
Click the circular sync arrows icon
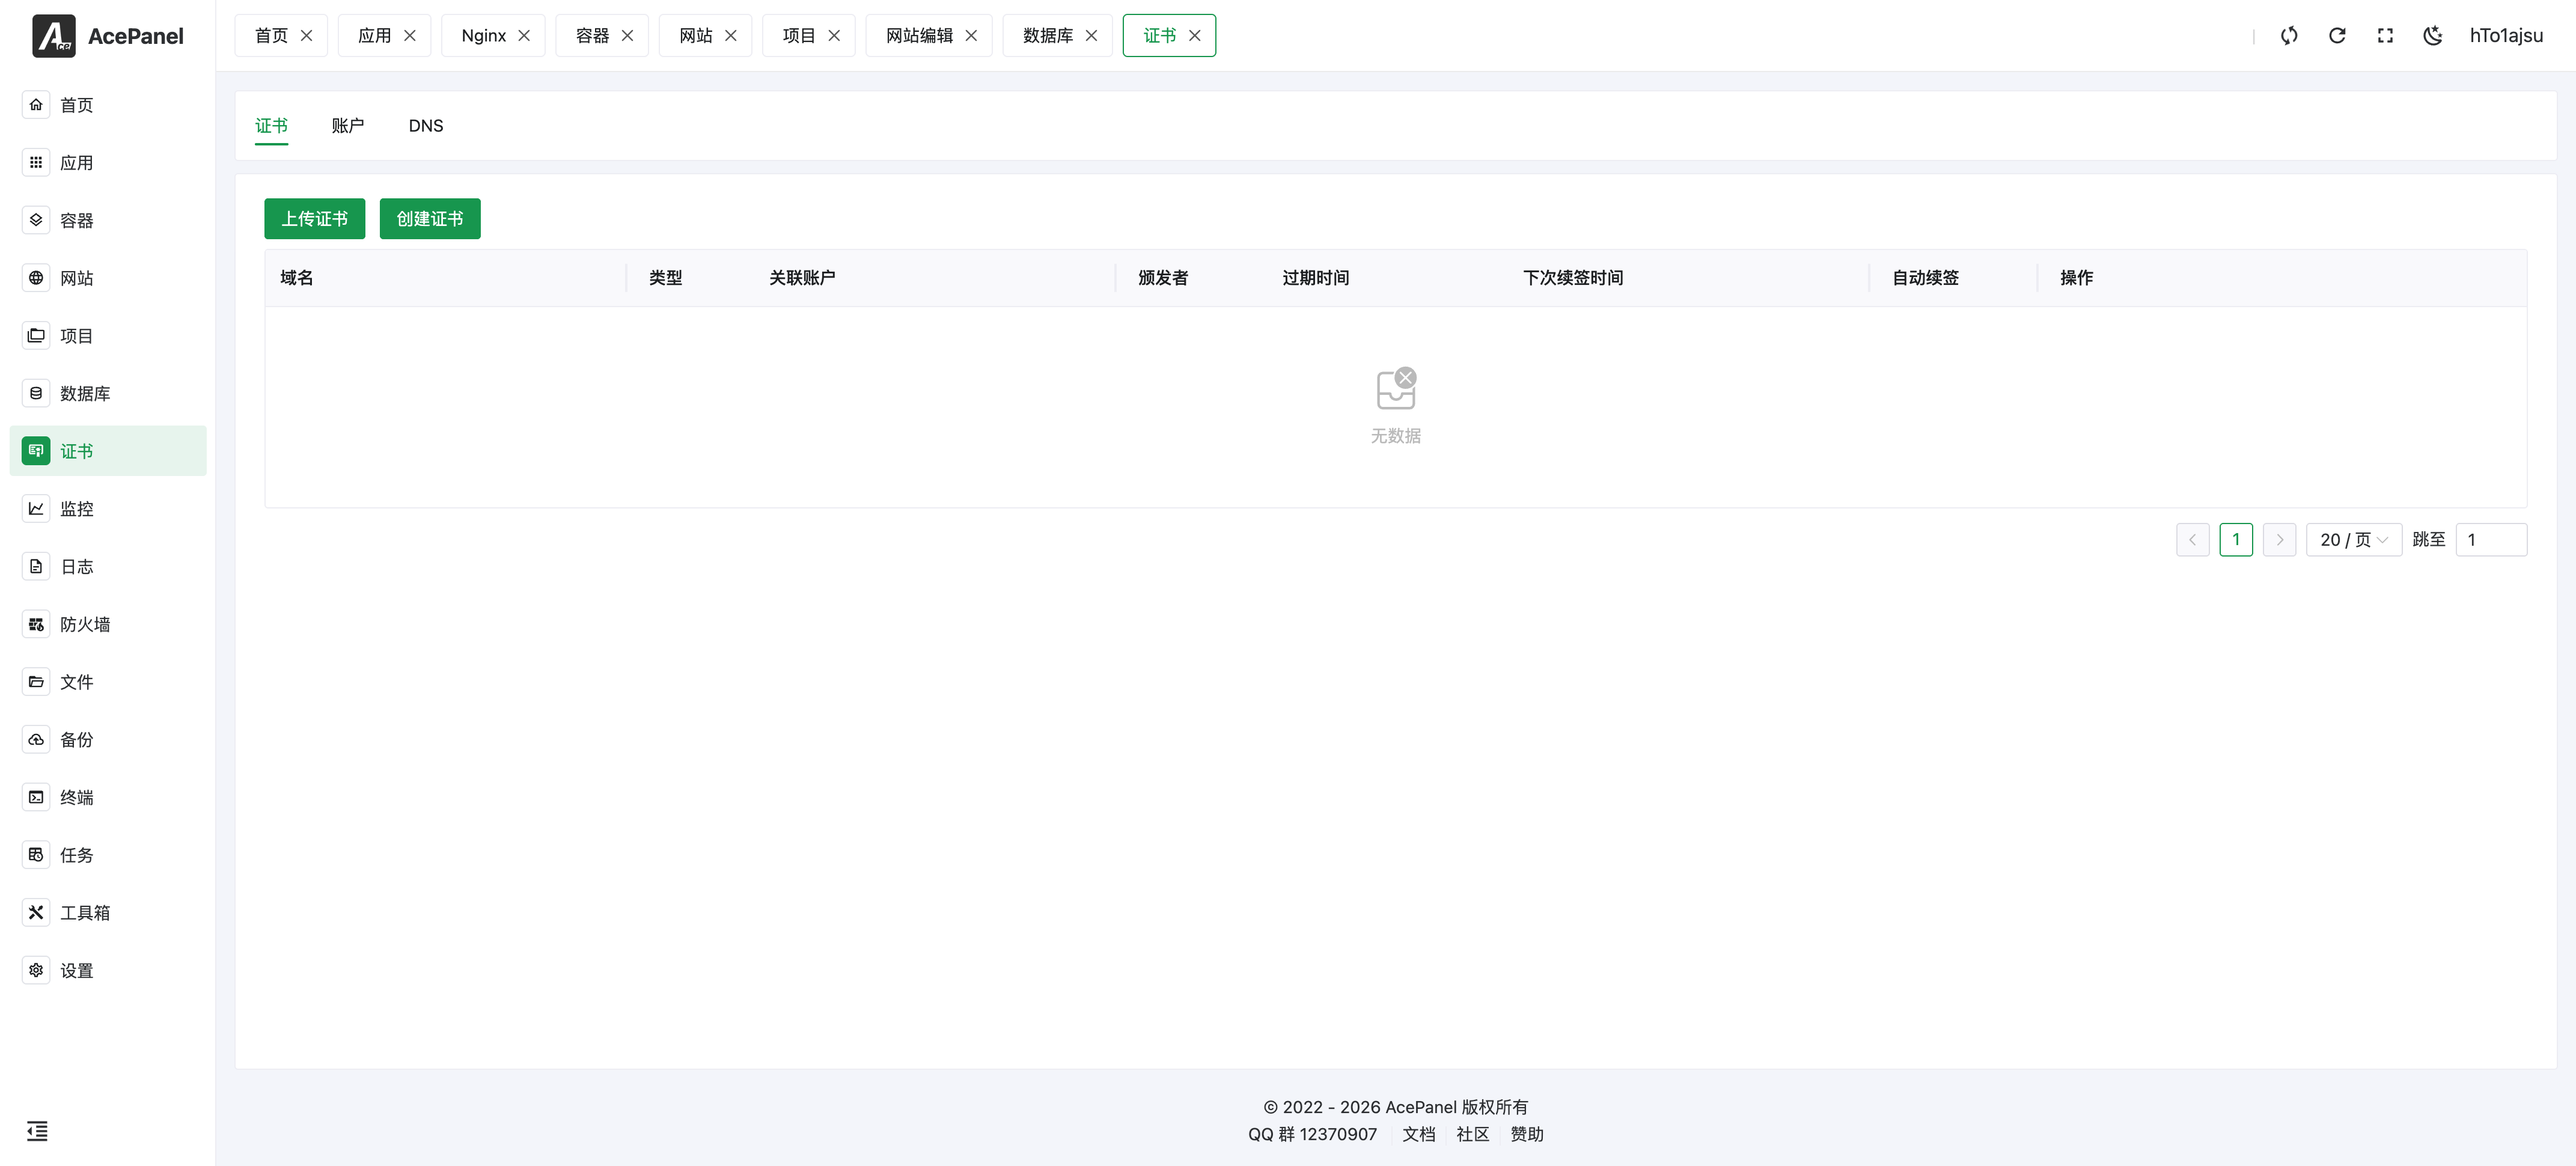2289,36
